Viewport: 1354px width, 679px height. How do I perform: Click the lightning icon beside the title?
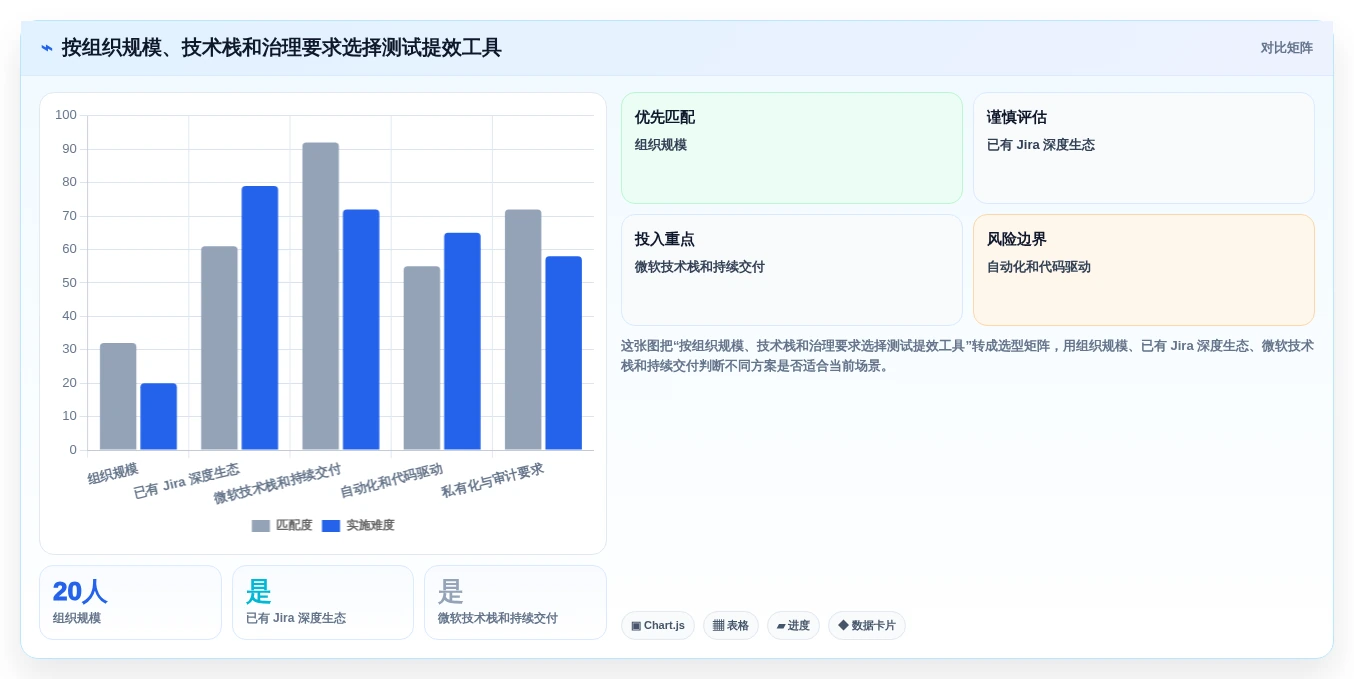(x=47, y=48)
